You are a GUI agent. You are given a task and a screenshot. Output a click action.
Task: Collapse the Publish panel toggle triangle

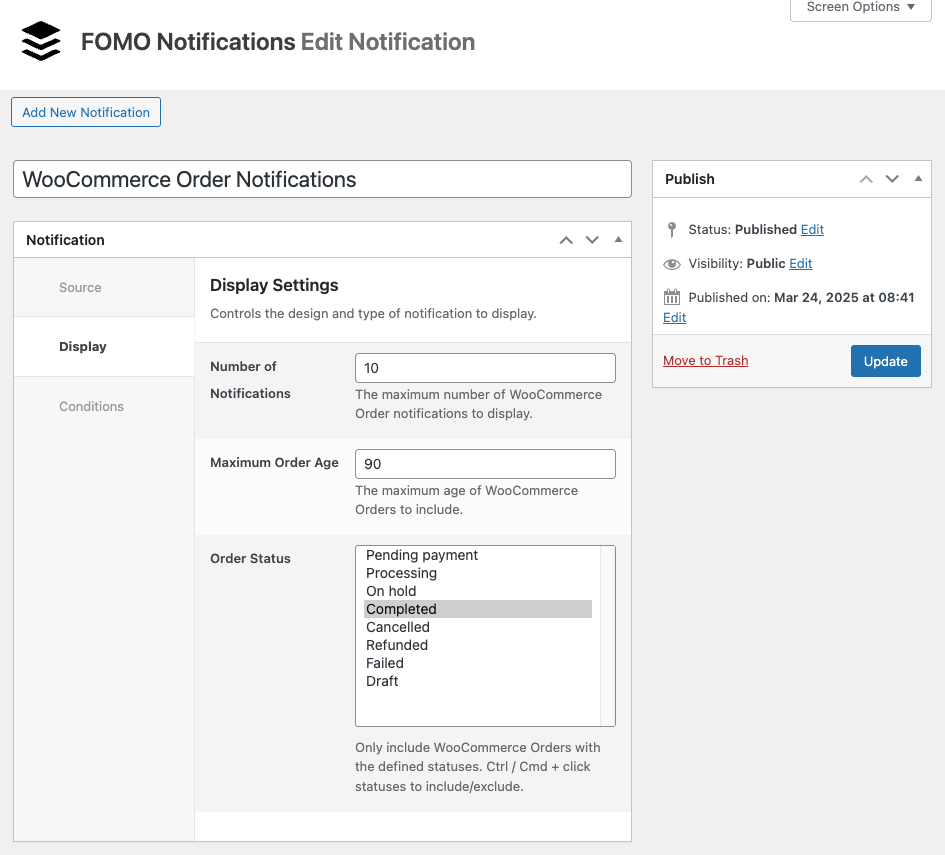(x=918, y=179)
